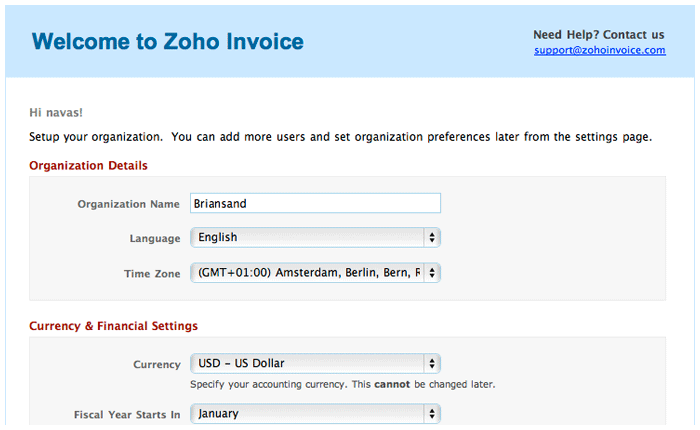Click the Currency & Financial Settings heading
700x430 pixels.
(x=113, y=326)
